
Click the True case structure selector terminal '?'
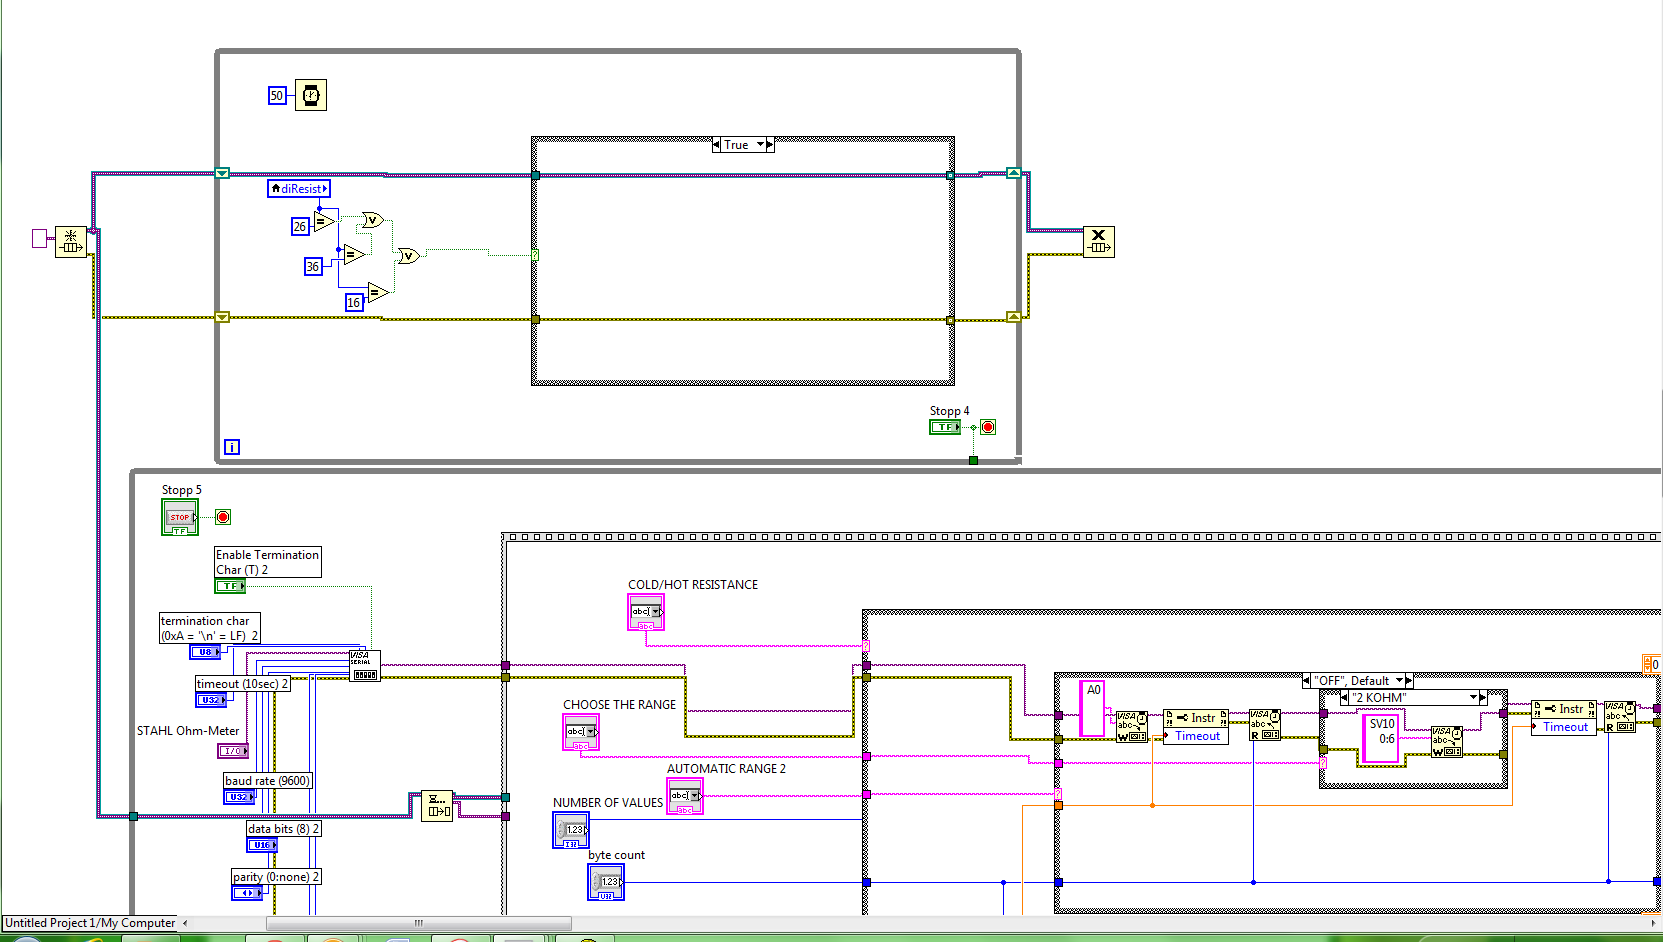[535, 256]
